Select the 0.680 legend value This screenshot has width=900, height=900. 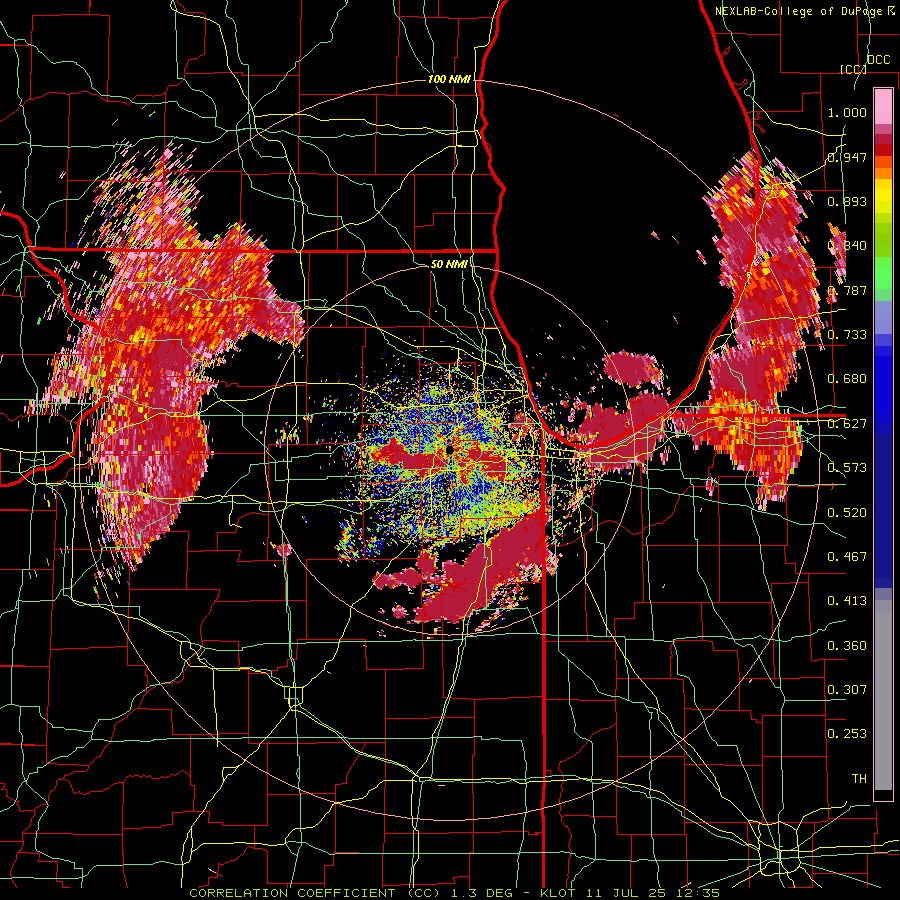pyautogui.click(x=847, y=379)
